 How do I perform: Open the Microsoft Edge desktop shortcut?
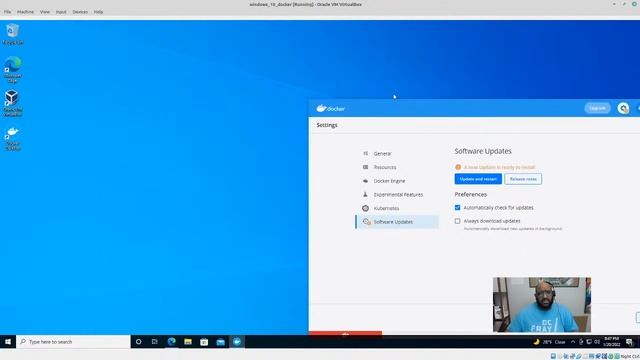tap(13, 69)
